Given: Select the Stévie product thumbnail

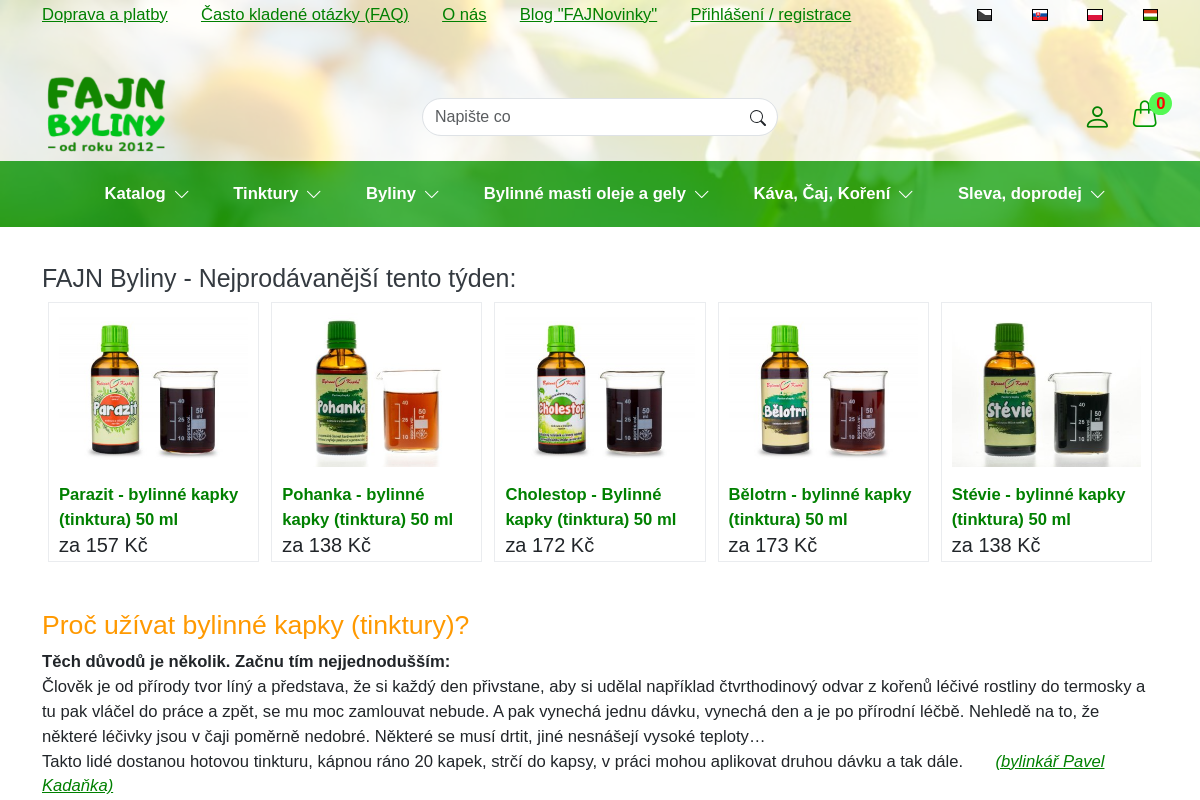Looking at the screenshot, I should (x=1046, y=390).
